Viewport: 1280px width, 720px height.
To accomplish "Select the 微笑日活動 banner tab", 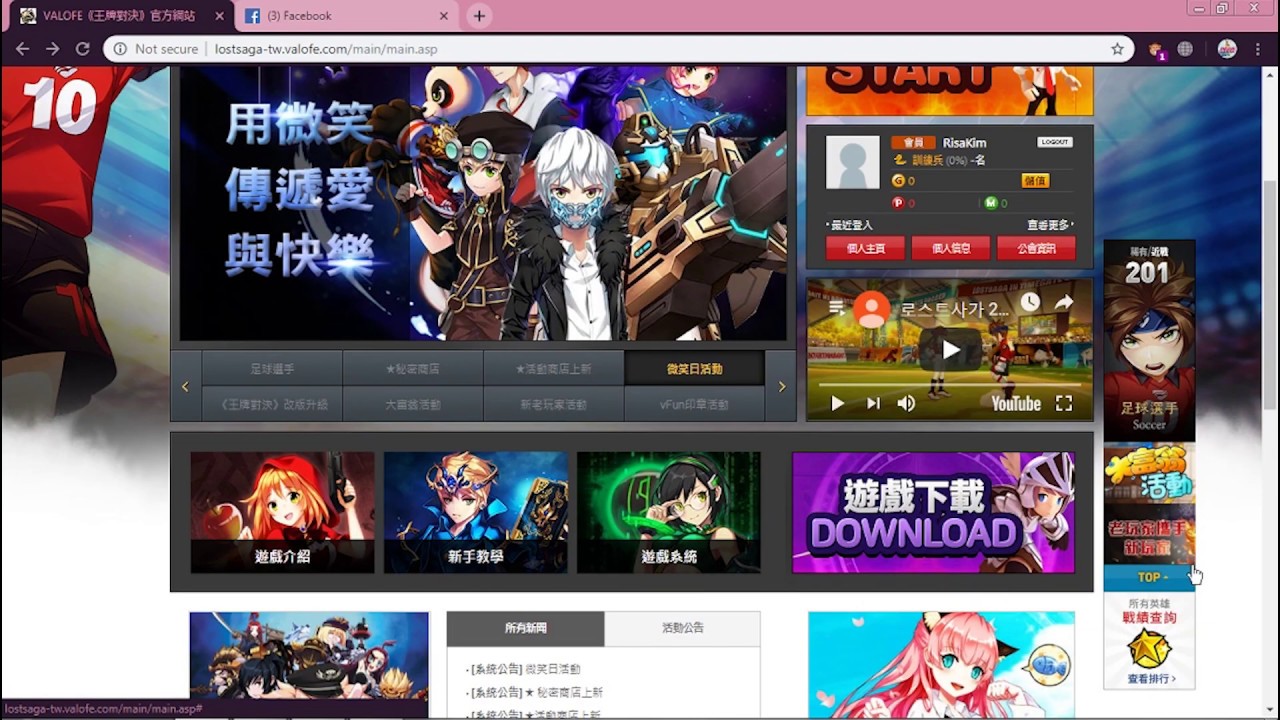I will tap(694, 368).
